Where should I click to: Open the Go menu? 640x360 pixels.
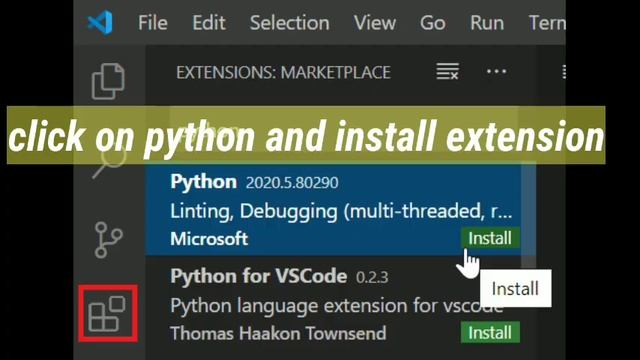[x=433, y=22]
